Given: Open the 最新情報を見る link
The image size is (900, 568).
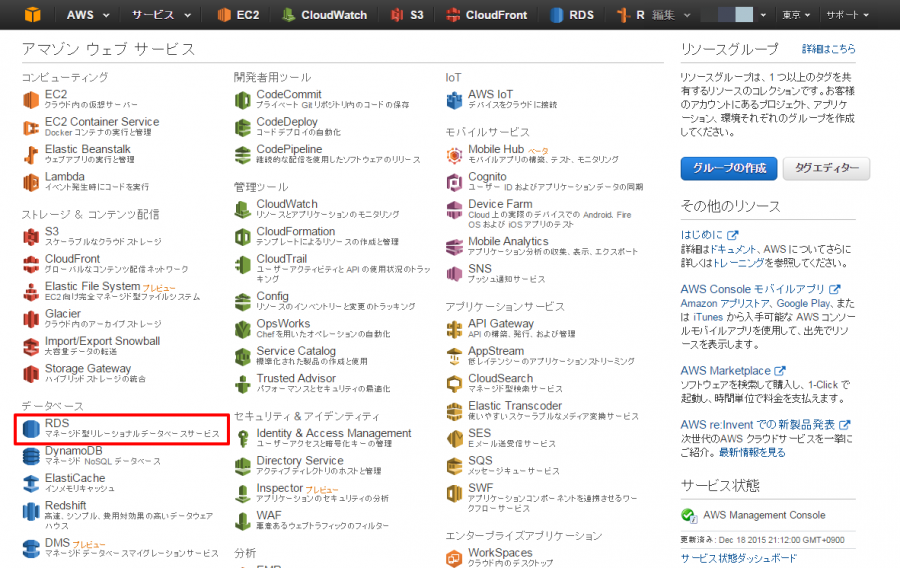Looking at the screenshot, I should tap(752, 452).
